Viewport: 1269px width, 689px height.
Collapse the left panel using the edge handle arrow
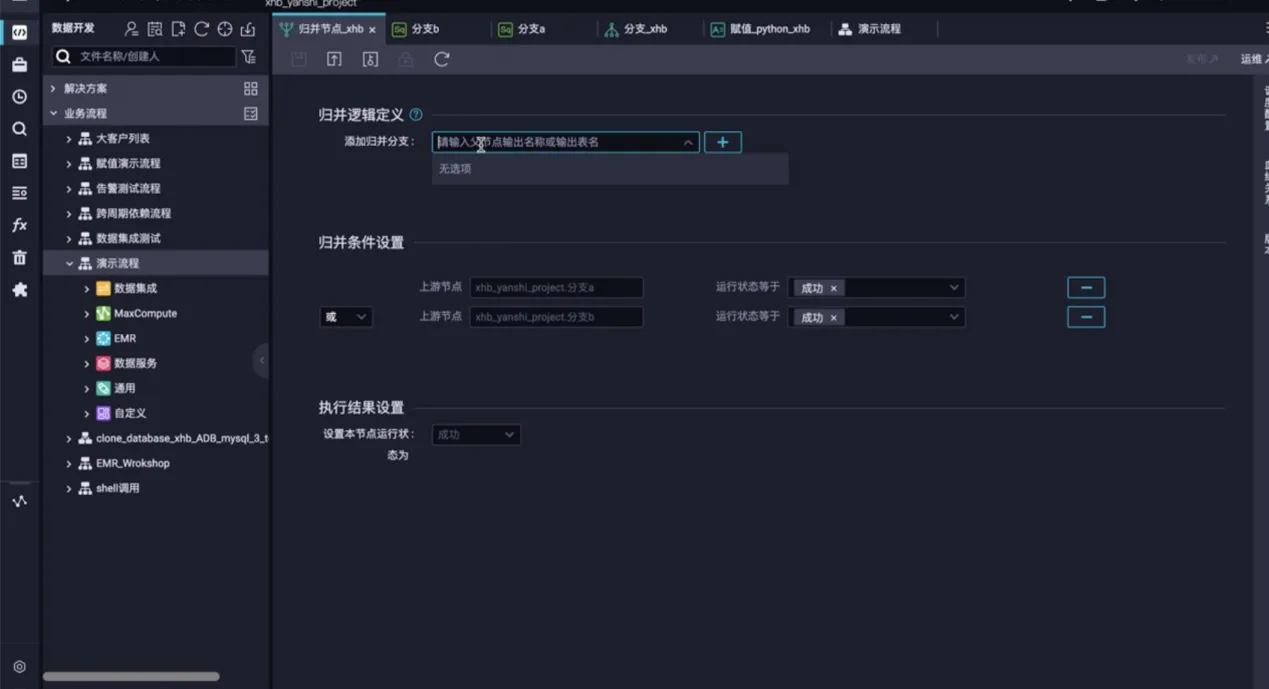tap(262, 361)
